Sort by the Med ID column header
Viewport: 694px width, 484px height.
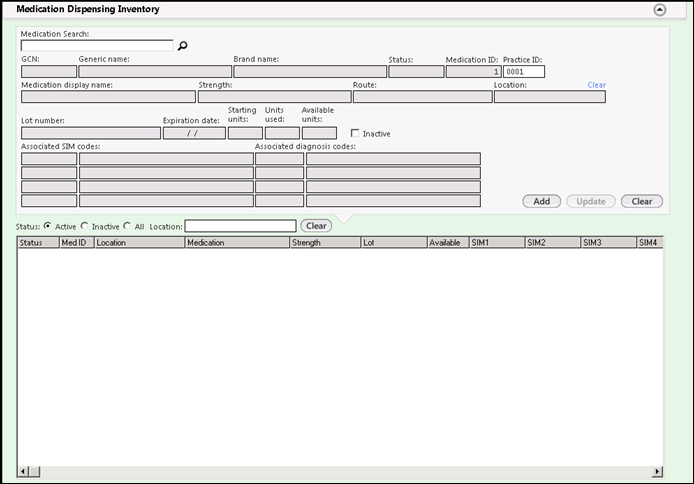tap(77, 242)
